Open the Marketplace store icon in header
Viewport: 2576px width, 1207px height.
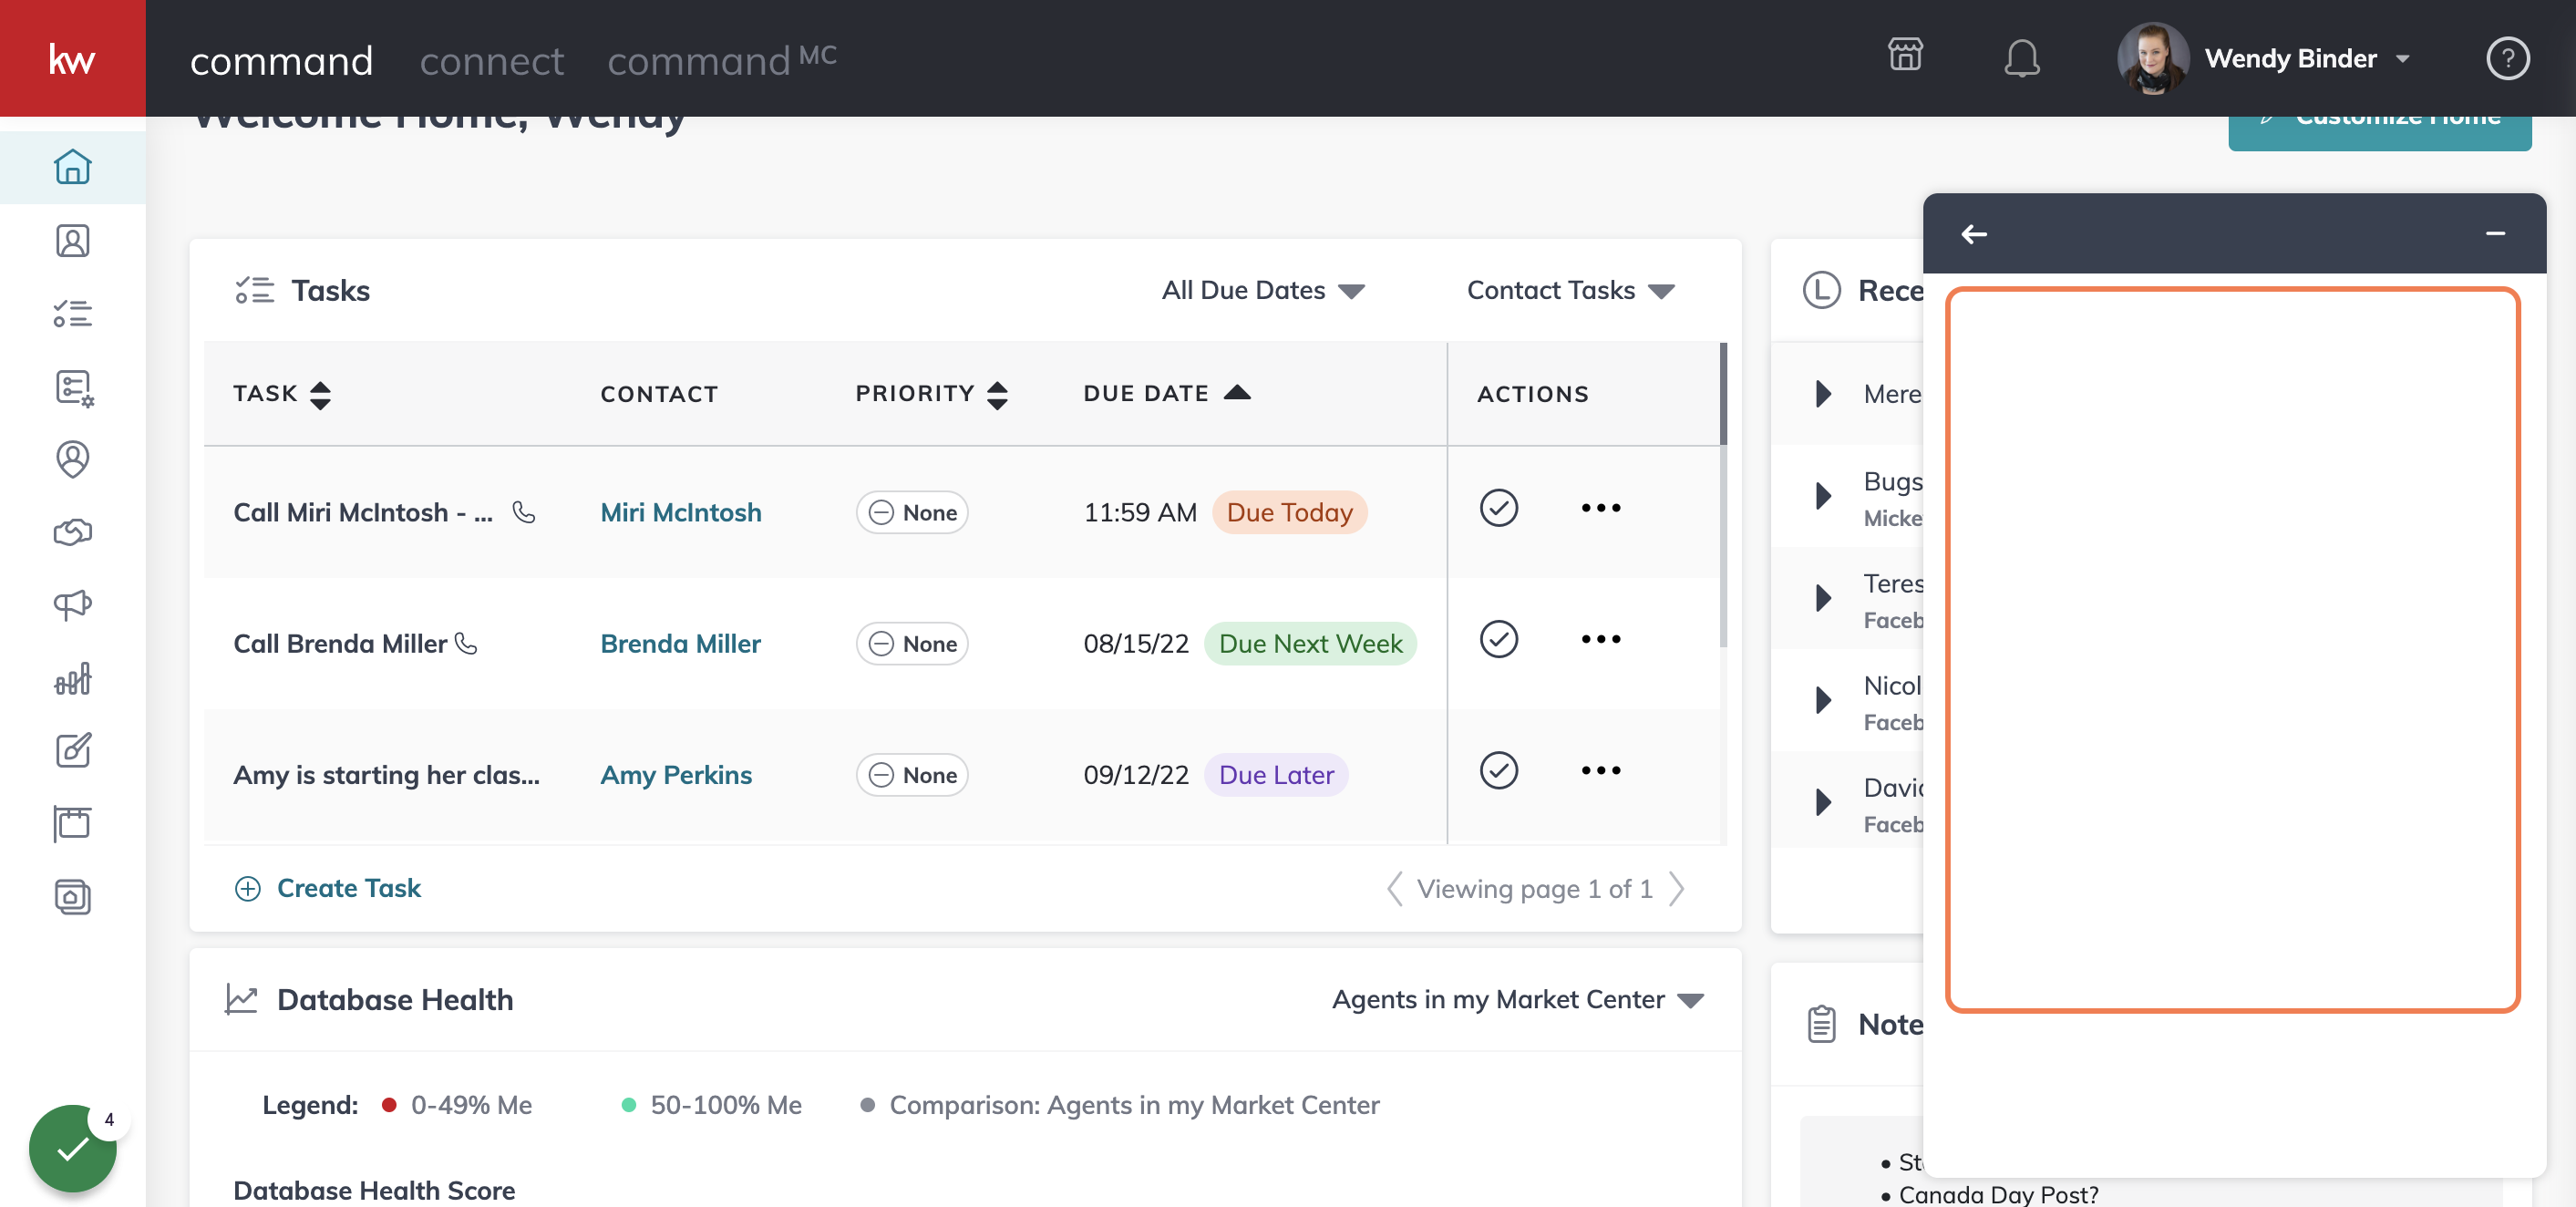coord(1905,55)
